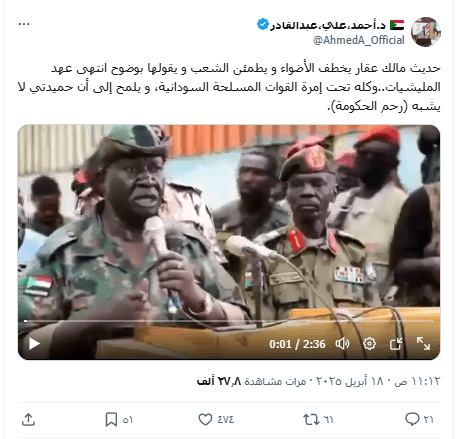This screenshot has width=466, height=439.
Task: Seek along the video progress bar
Action: [x=229, y=321]
